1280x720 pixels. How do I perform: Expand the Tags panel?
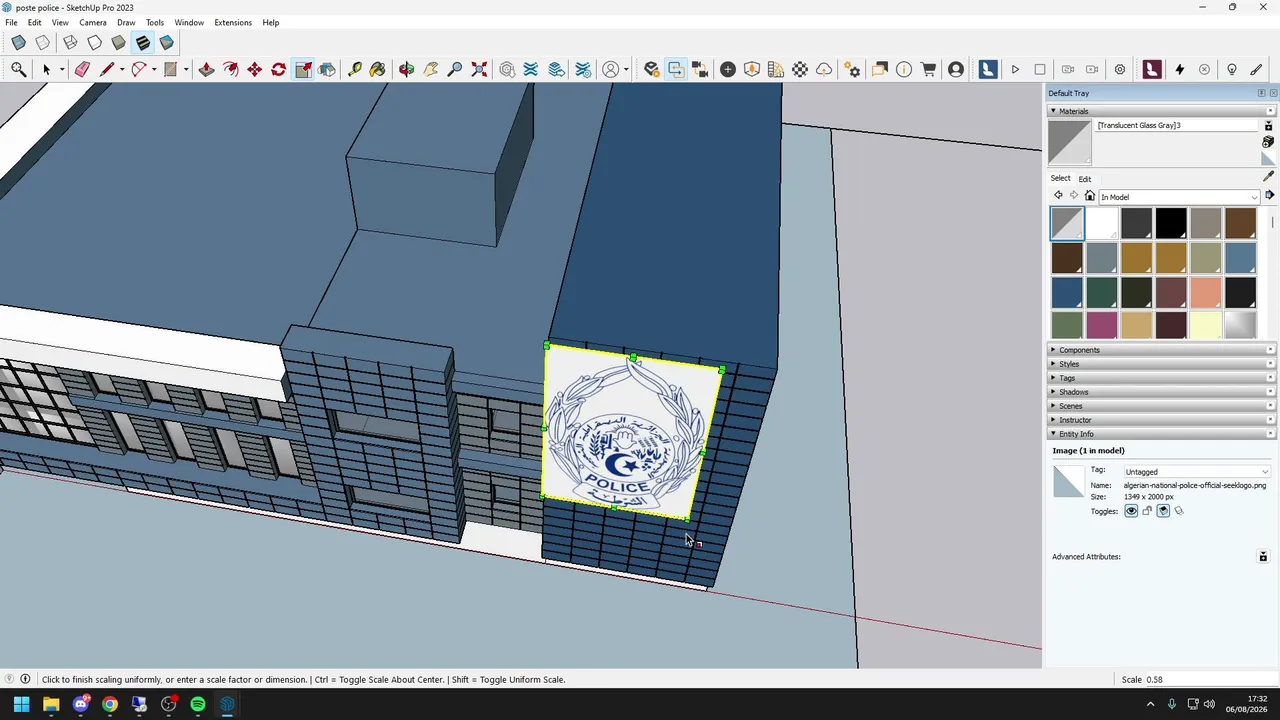(1160, 378)
